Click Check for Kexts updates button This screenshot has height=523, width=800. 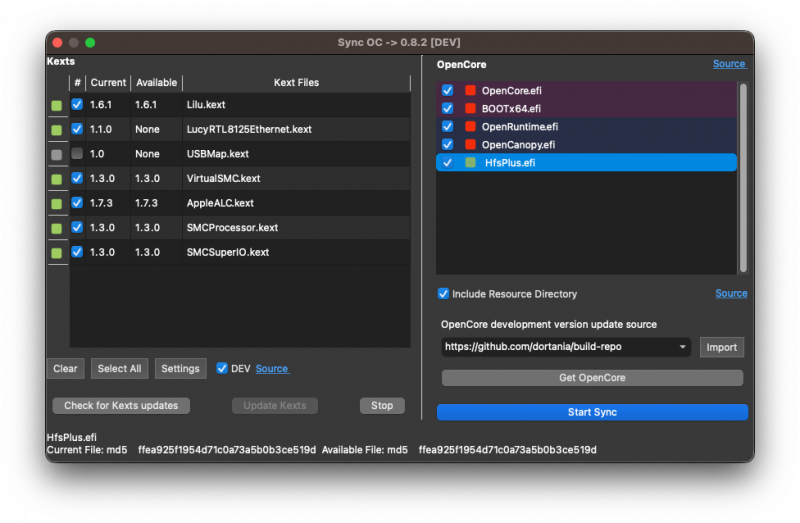coord(121,405)
